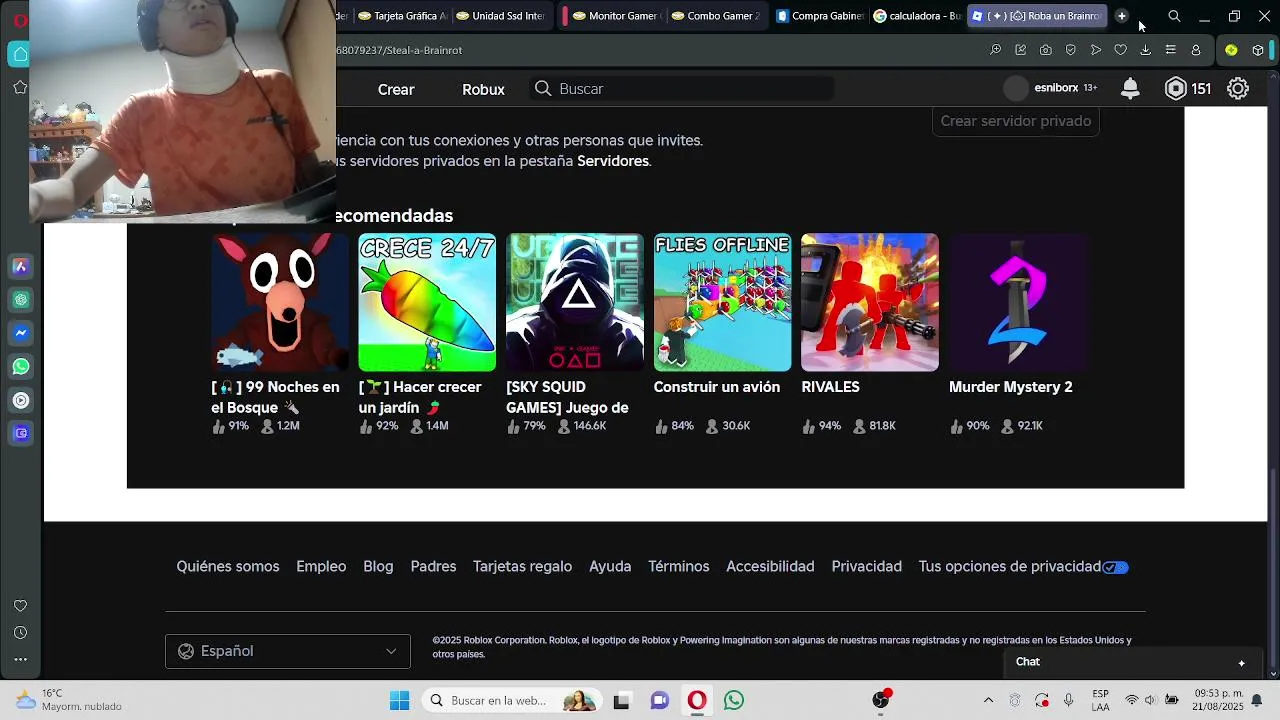Open bookmarks heart at sidebar bottom
Viewport: 1280px width, 720px height.
pos(20,606)
